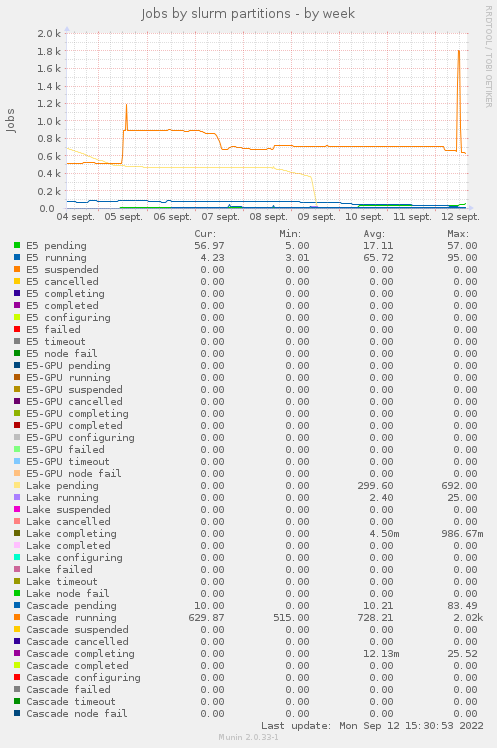Select the Cascade running legend label

71,618
